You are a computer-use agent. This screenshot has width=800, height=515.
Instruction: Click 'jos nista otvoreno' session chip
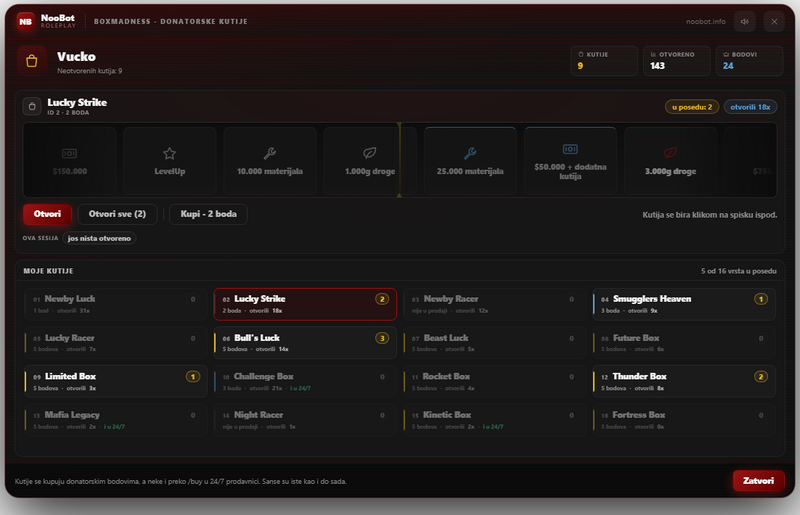pos(99,238)
